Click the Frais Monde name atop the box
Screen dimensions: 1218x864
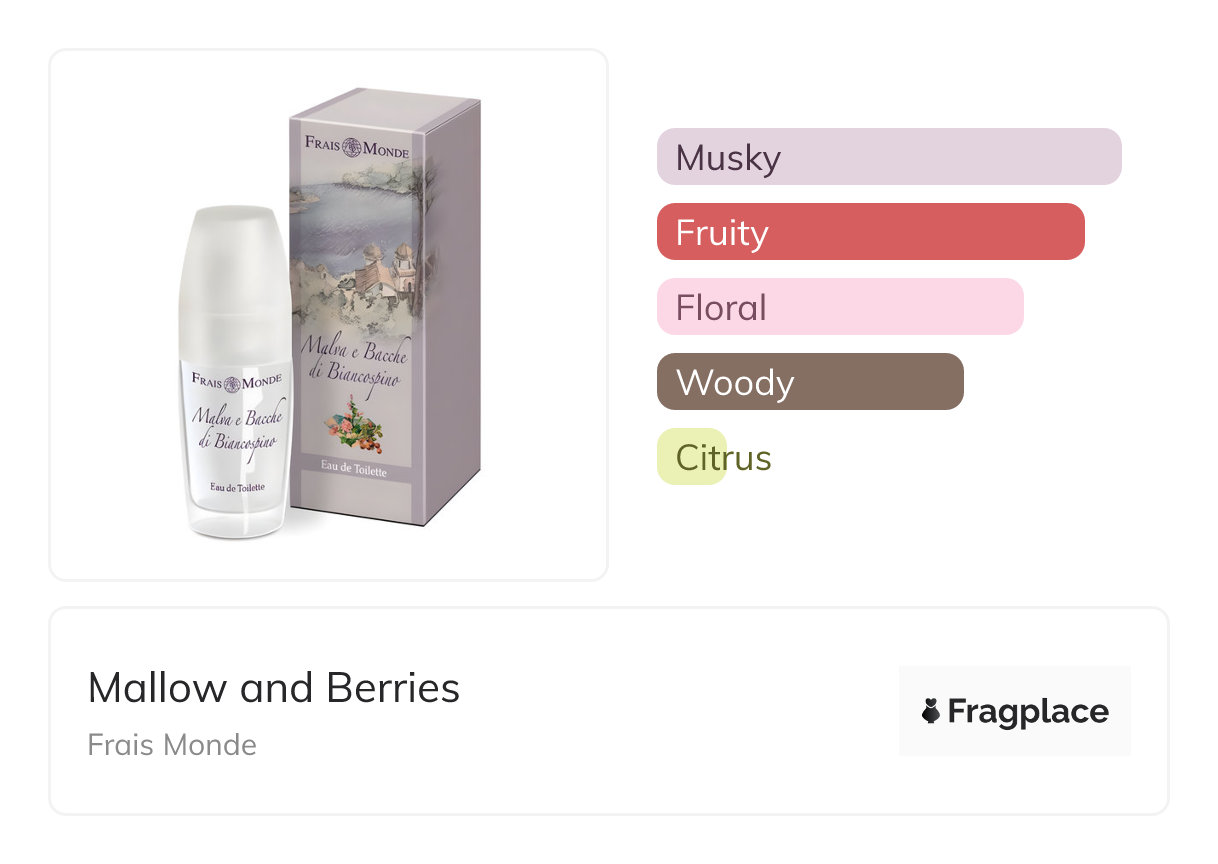tap(356, 147)
